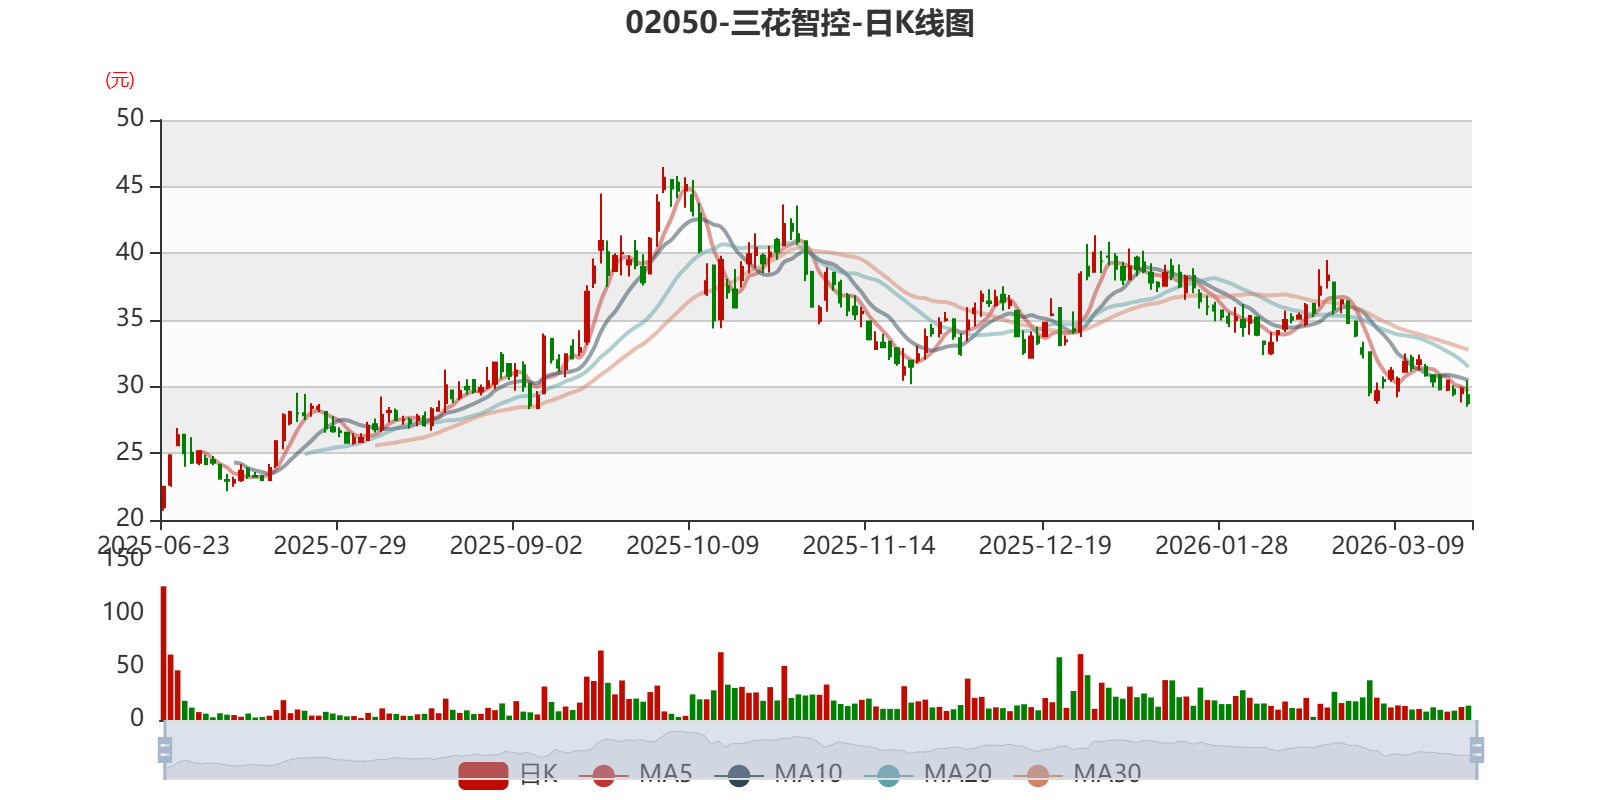Click the middle of the data zoom track
This screenshot has width=1600, height=800.
click(821, 750)
